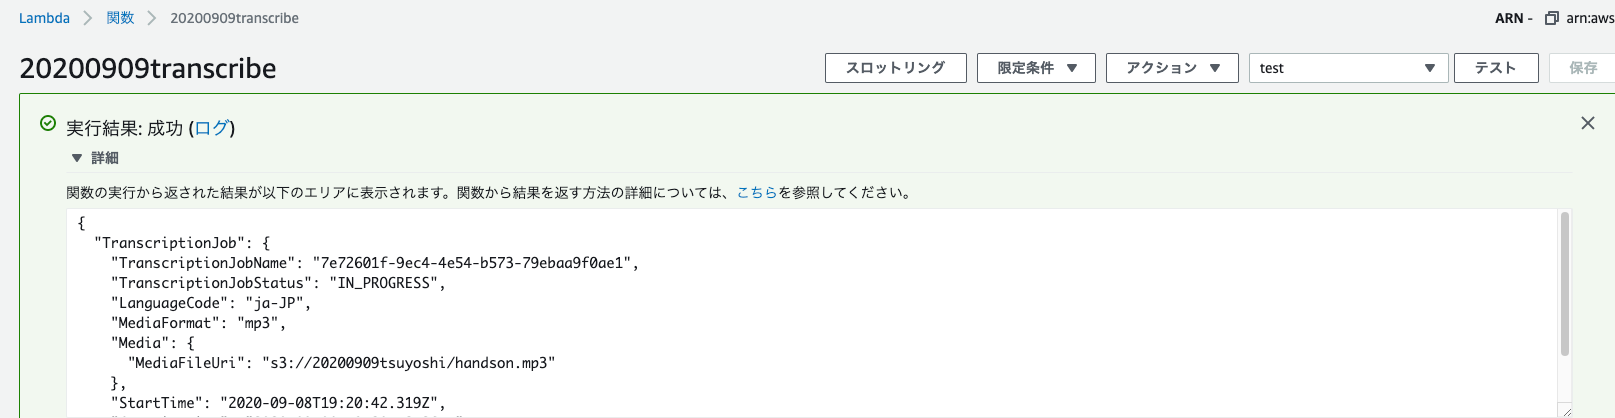Screen dimensions: 1615x418
Task: Click the スロットリング button
Action: [896, 68]
